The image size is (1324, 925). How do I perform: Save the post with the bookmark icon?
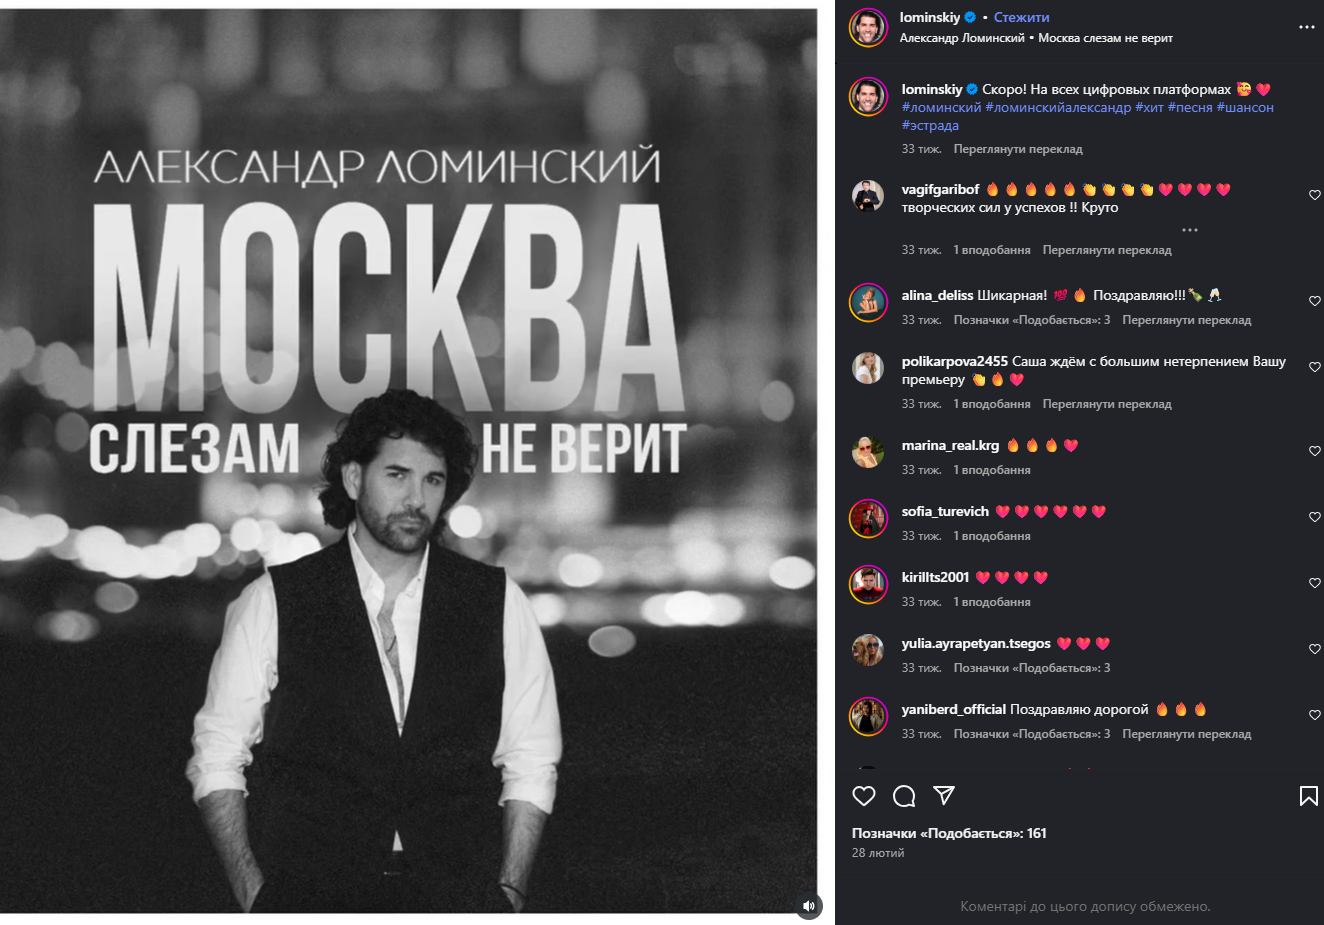click(1308, 796)
